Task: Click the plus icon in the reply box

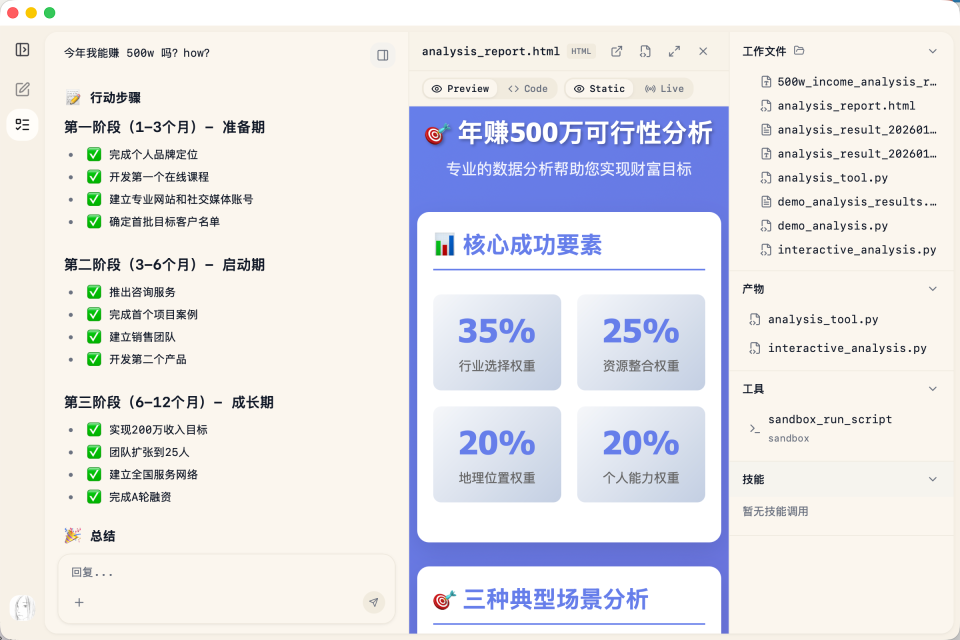Action: click(80, 603)
